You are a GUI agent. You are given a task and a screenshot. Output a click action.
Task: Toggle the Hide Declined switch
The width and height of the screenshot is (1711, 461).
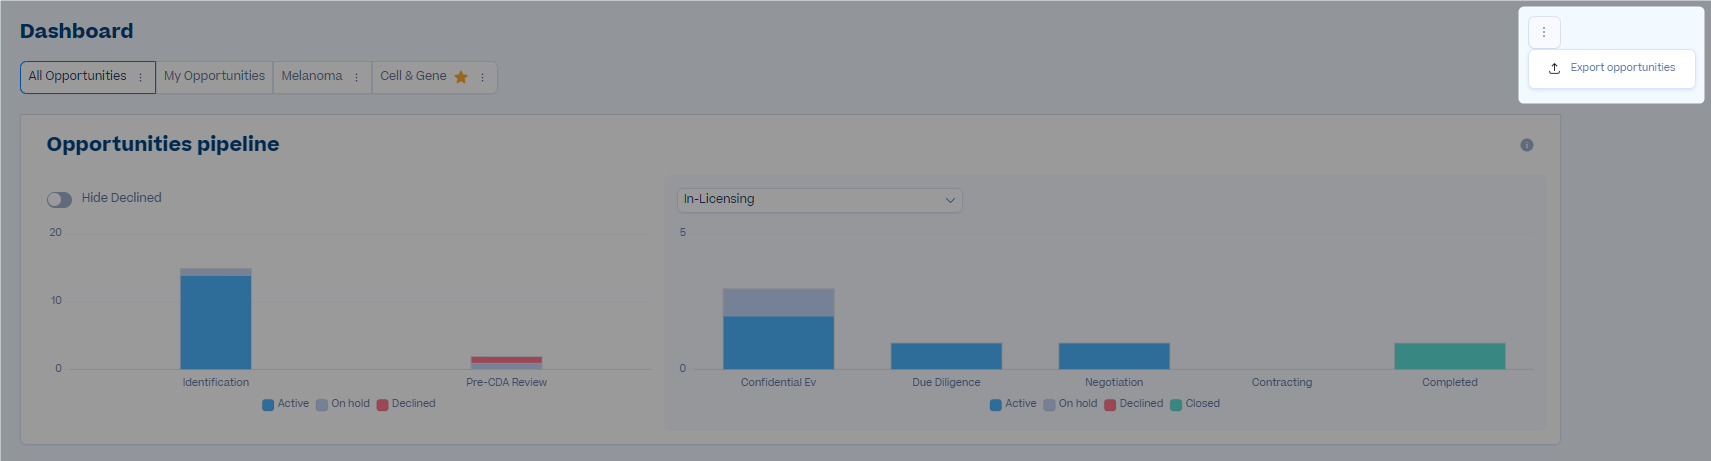59,199
